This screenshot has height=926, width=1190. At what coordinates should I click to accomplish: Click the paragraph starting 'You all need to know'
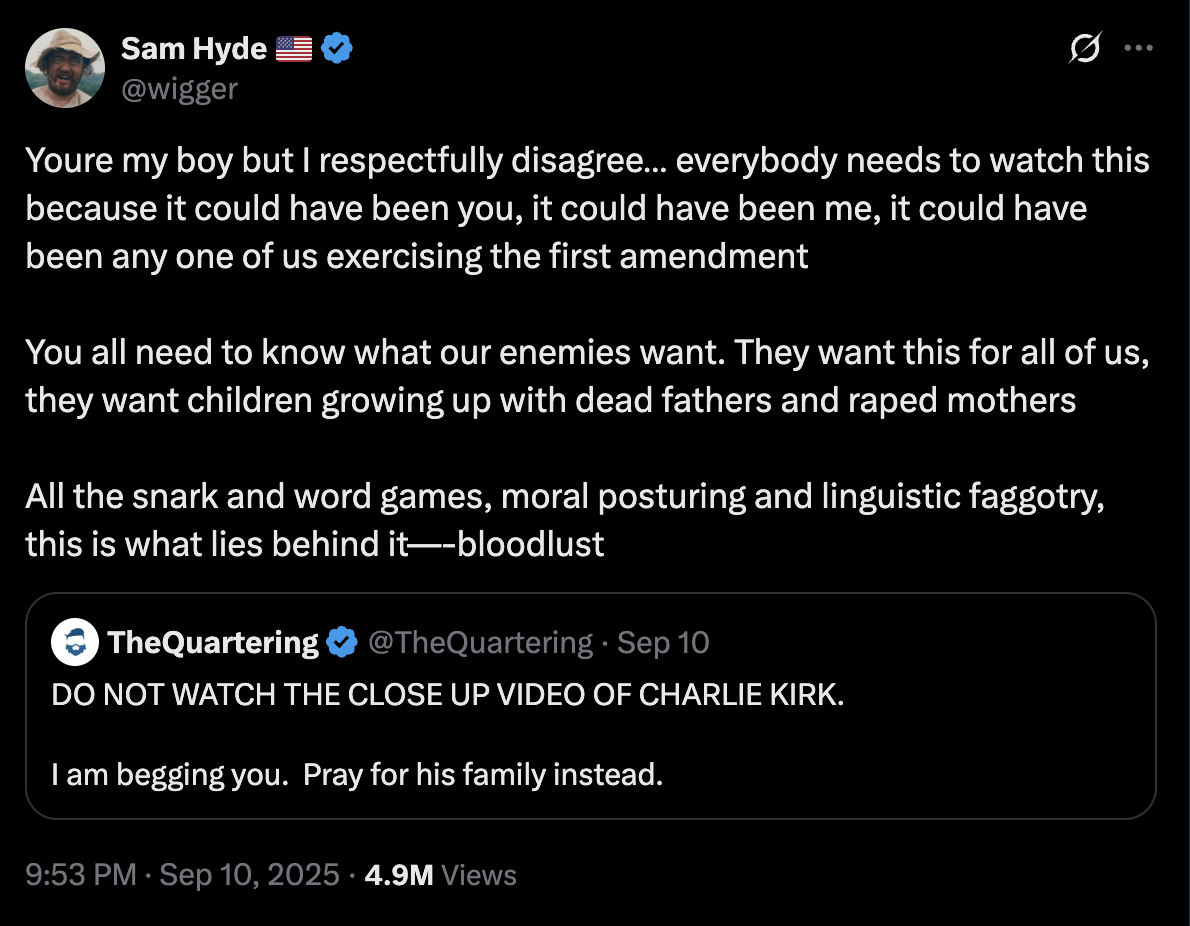coord(587,376)
